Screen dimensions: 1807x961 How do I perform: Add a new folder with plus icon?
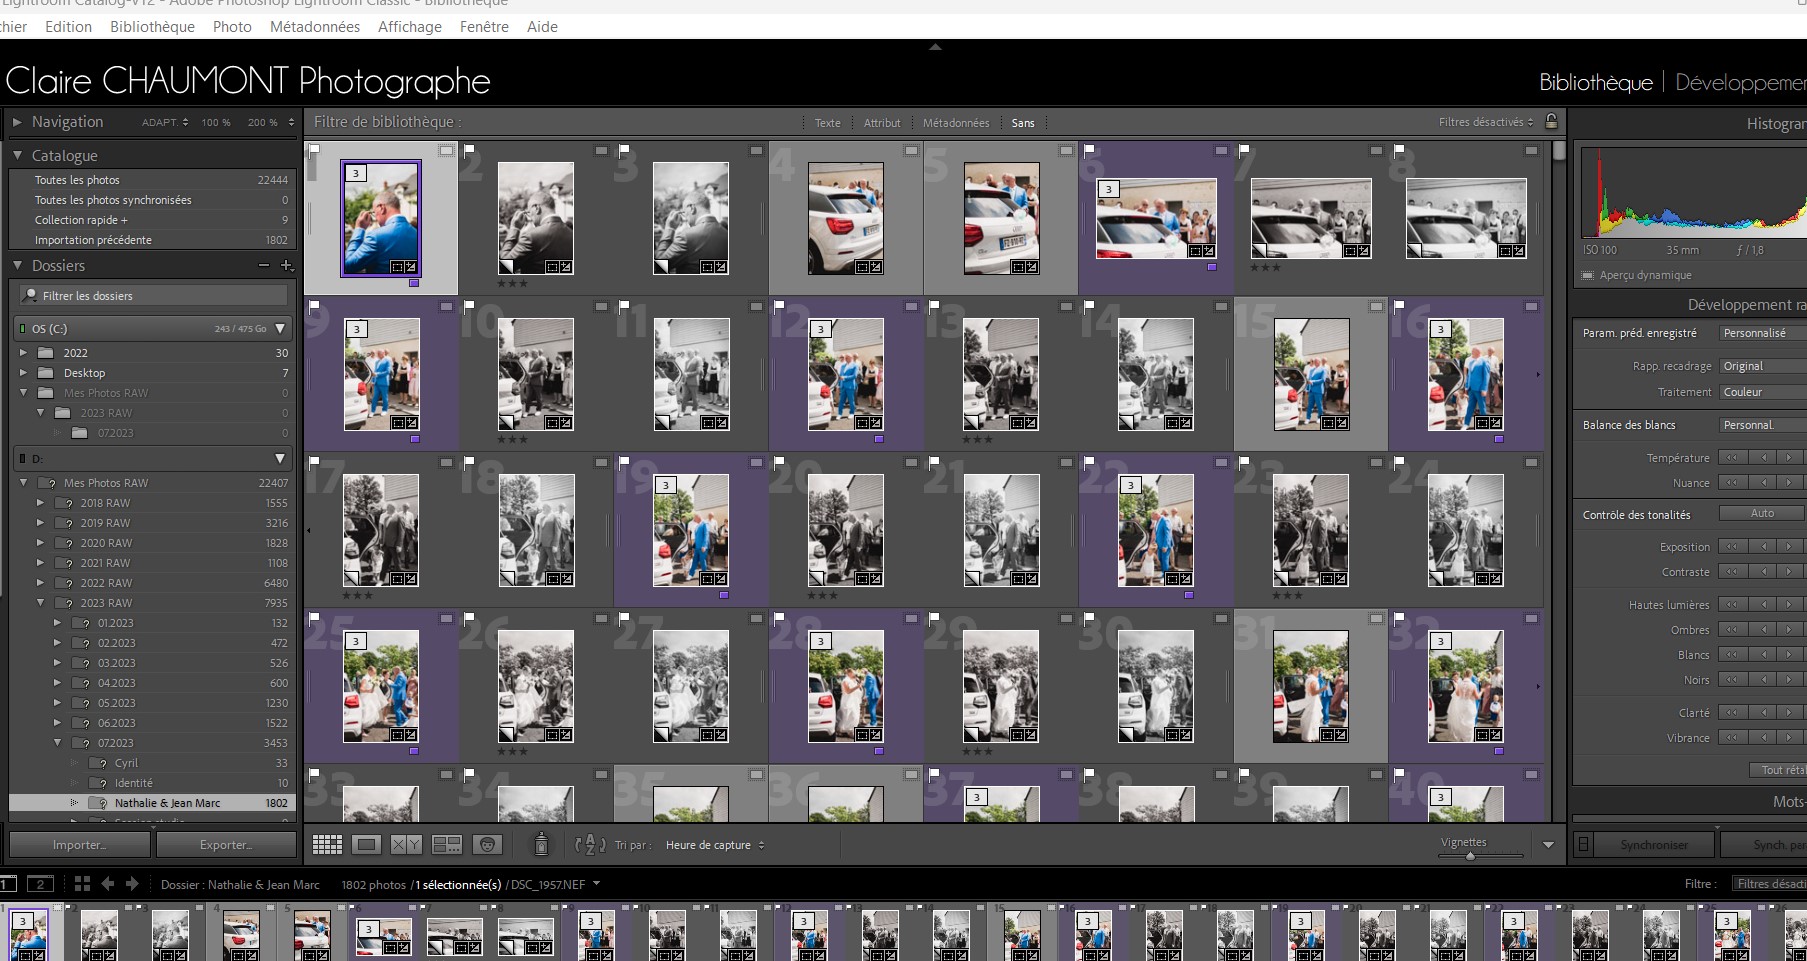[x=287, y=266]
